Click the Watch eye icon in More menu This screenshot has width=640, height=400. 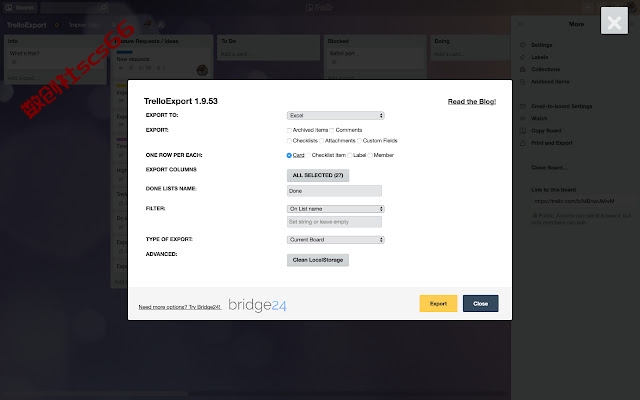coord(522,118)
